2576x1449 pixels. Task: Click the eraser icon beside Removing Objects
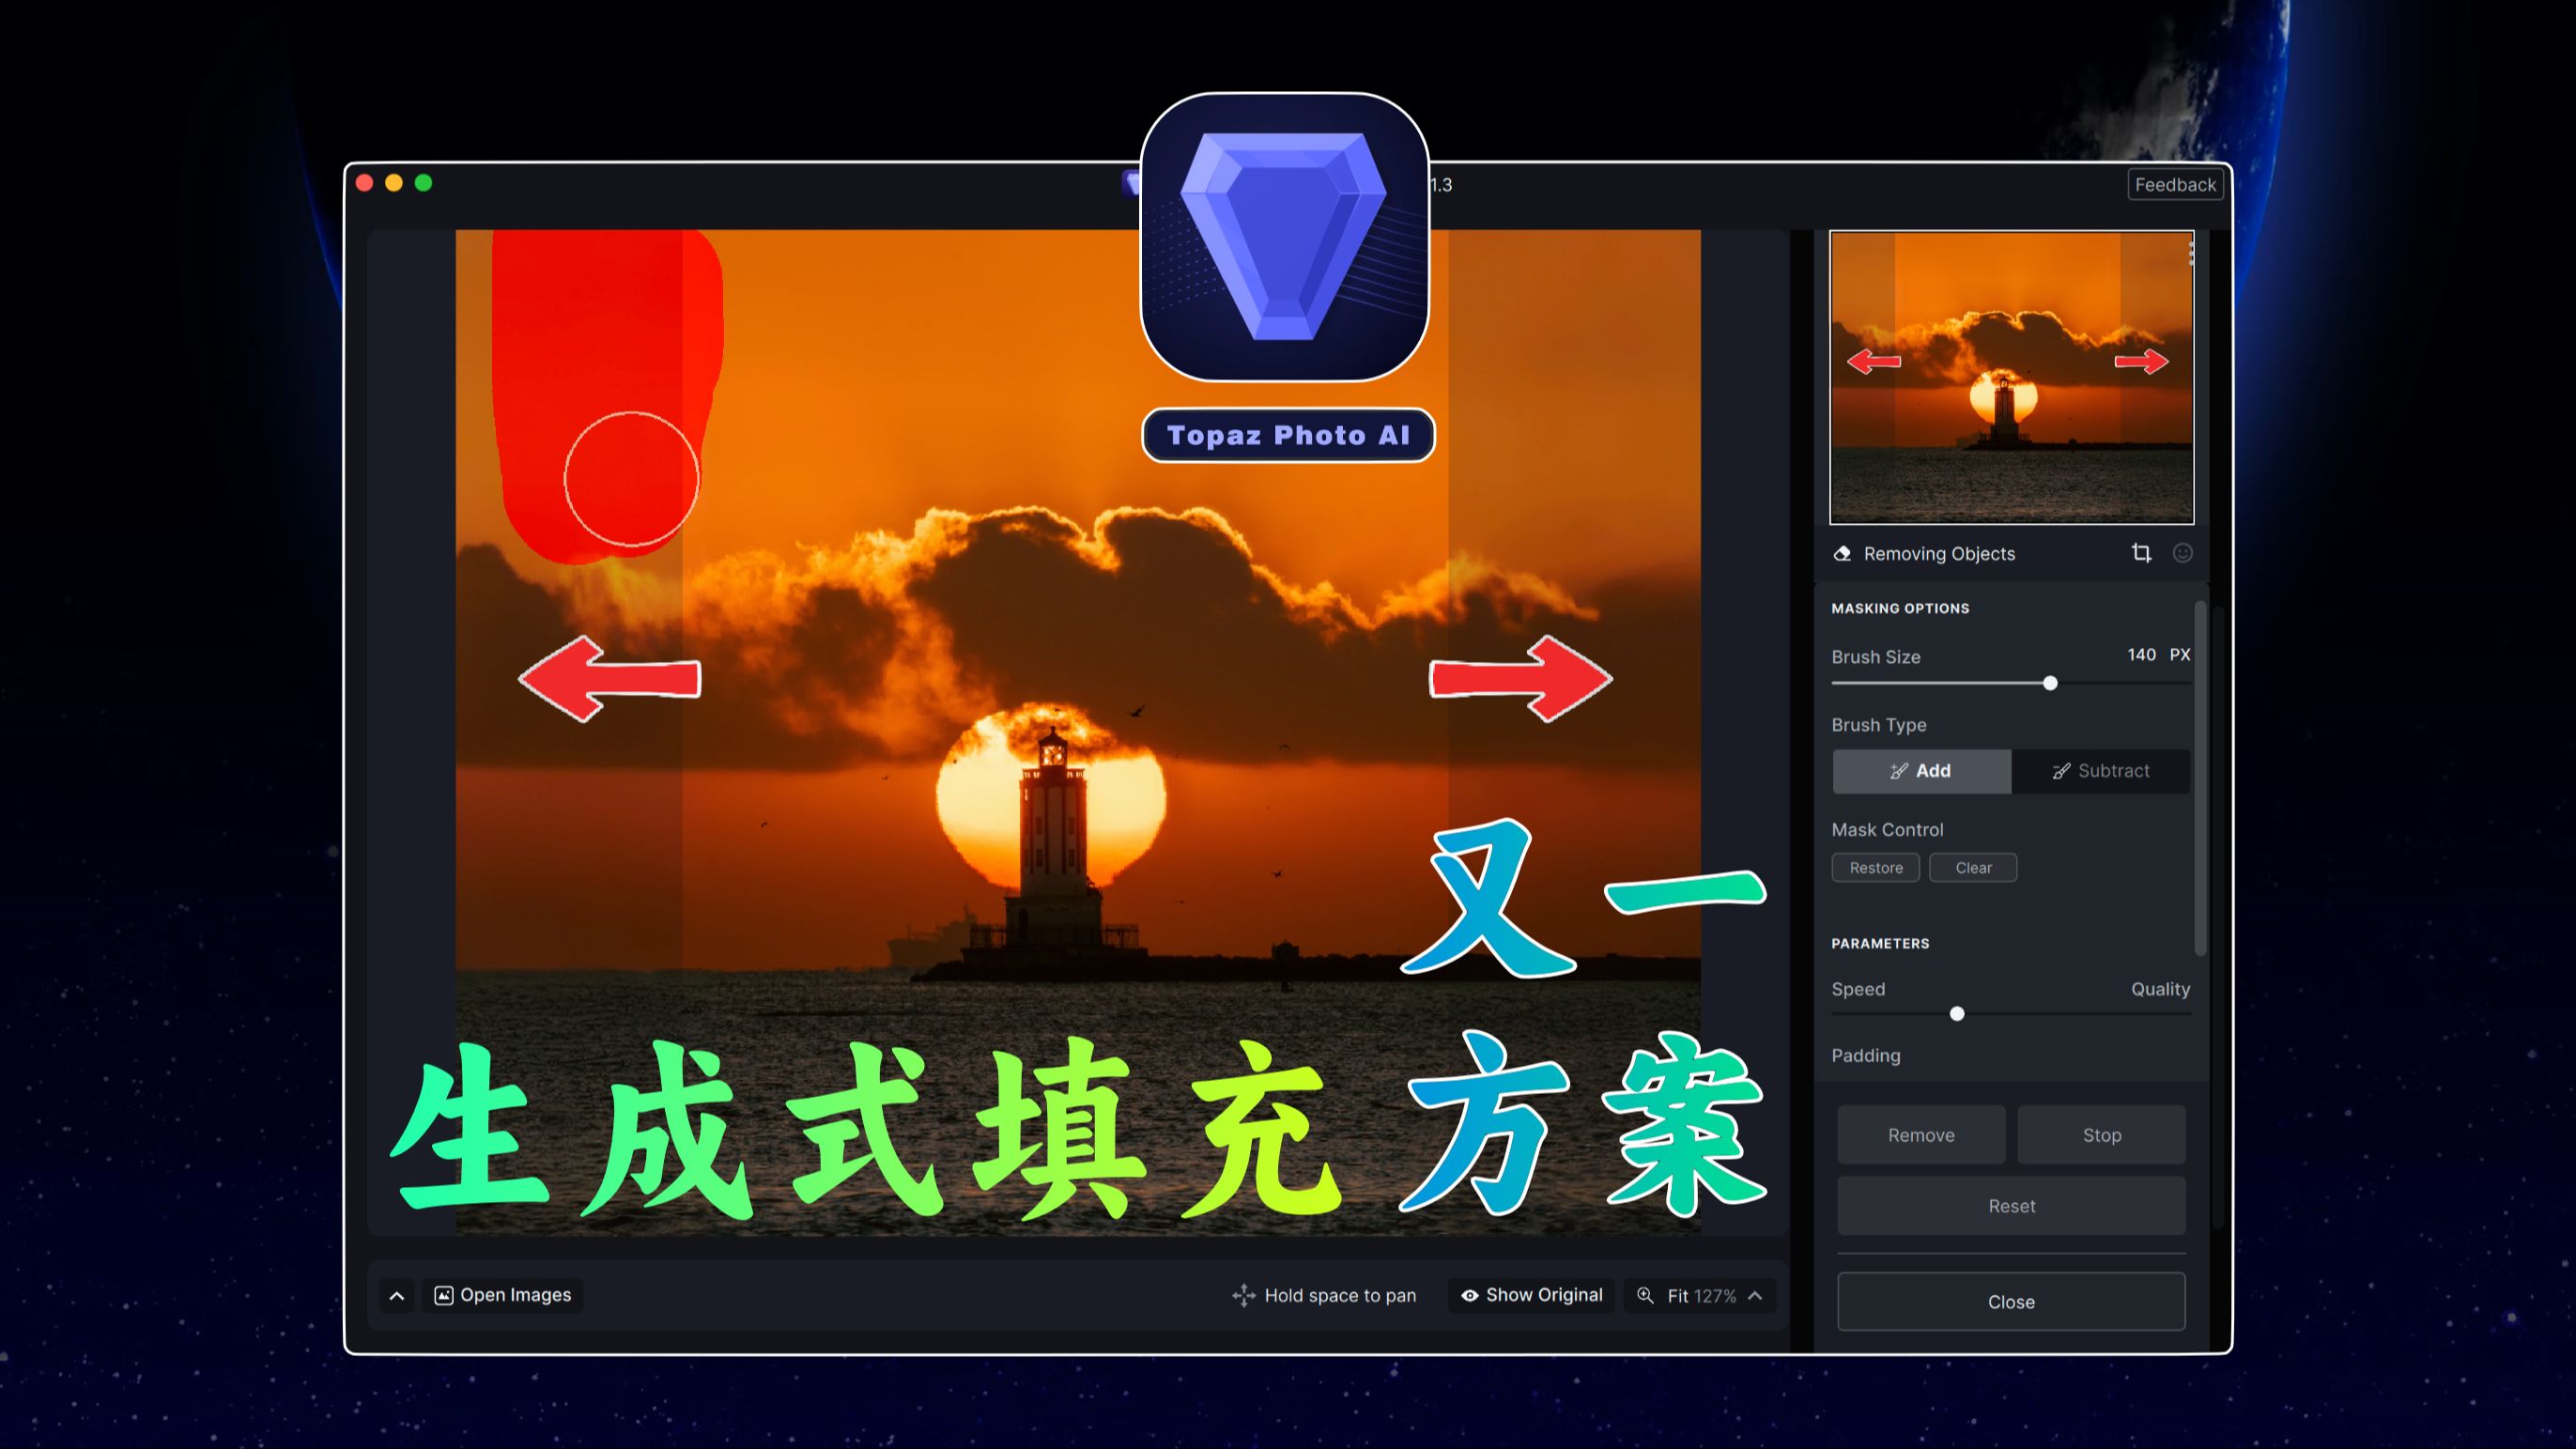(x=1840, y=552)
